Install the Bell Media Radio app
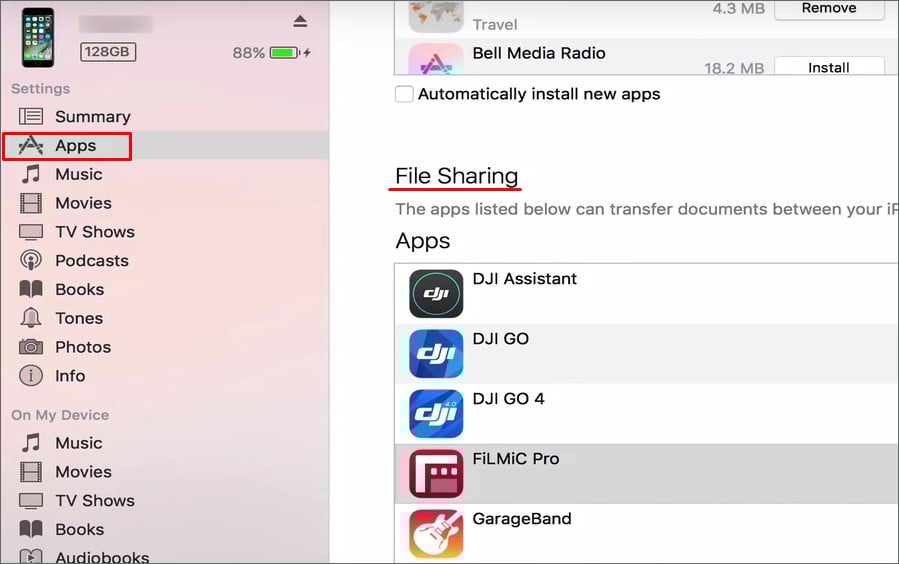The height and width of the screenshot is (564, 899). point(829,67)
